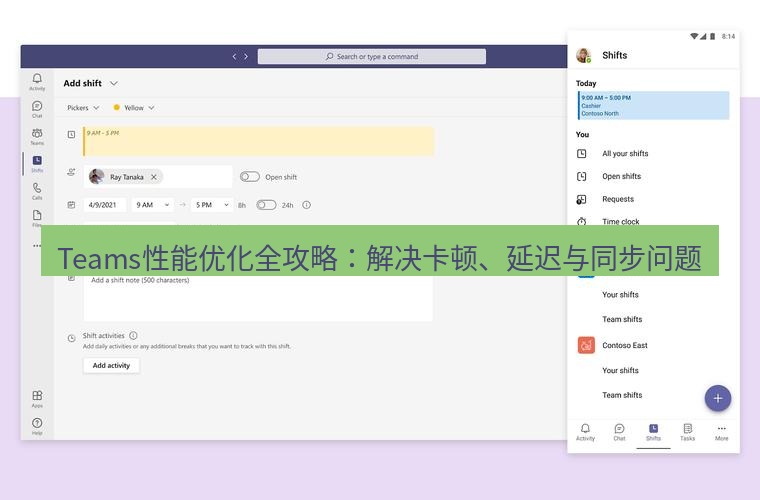Switch to Tasks tab on mobile
The height and width of the screenshot is (500, 760).
pos(687,432)
